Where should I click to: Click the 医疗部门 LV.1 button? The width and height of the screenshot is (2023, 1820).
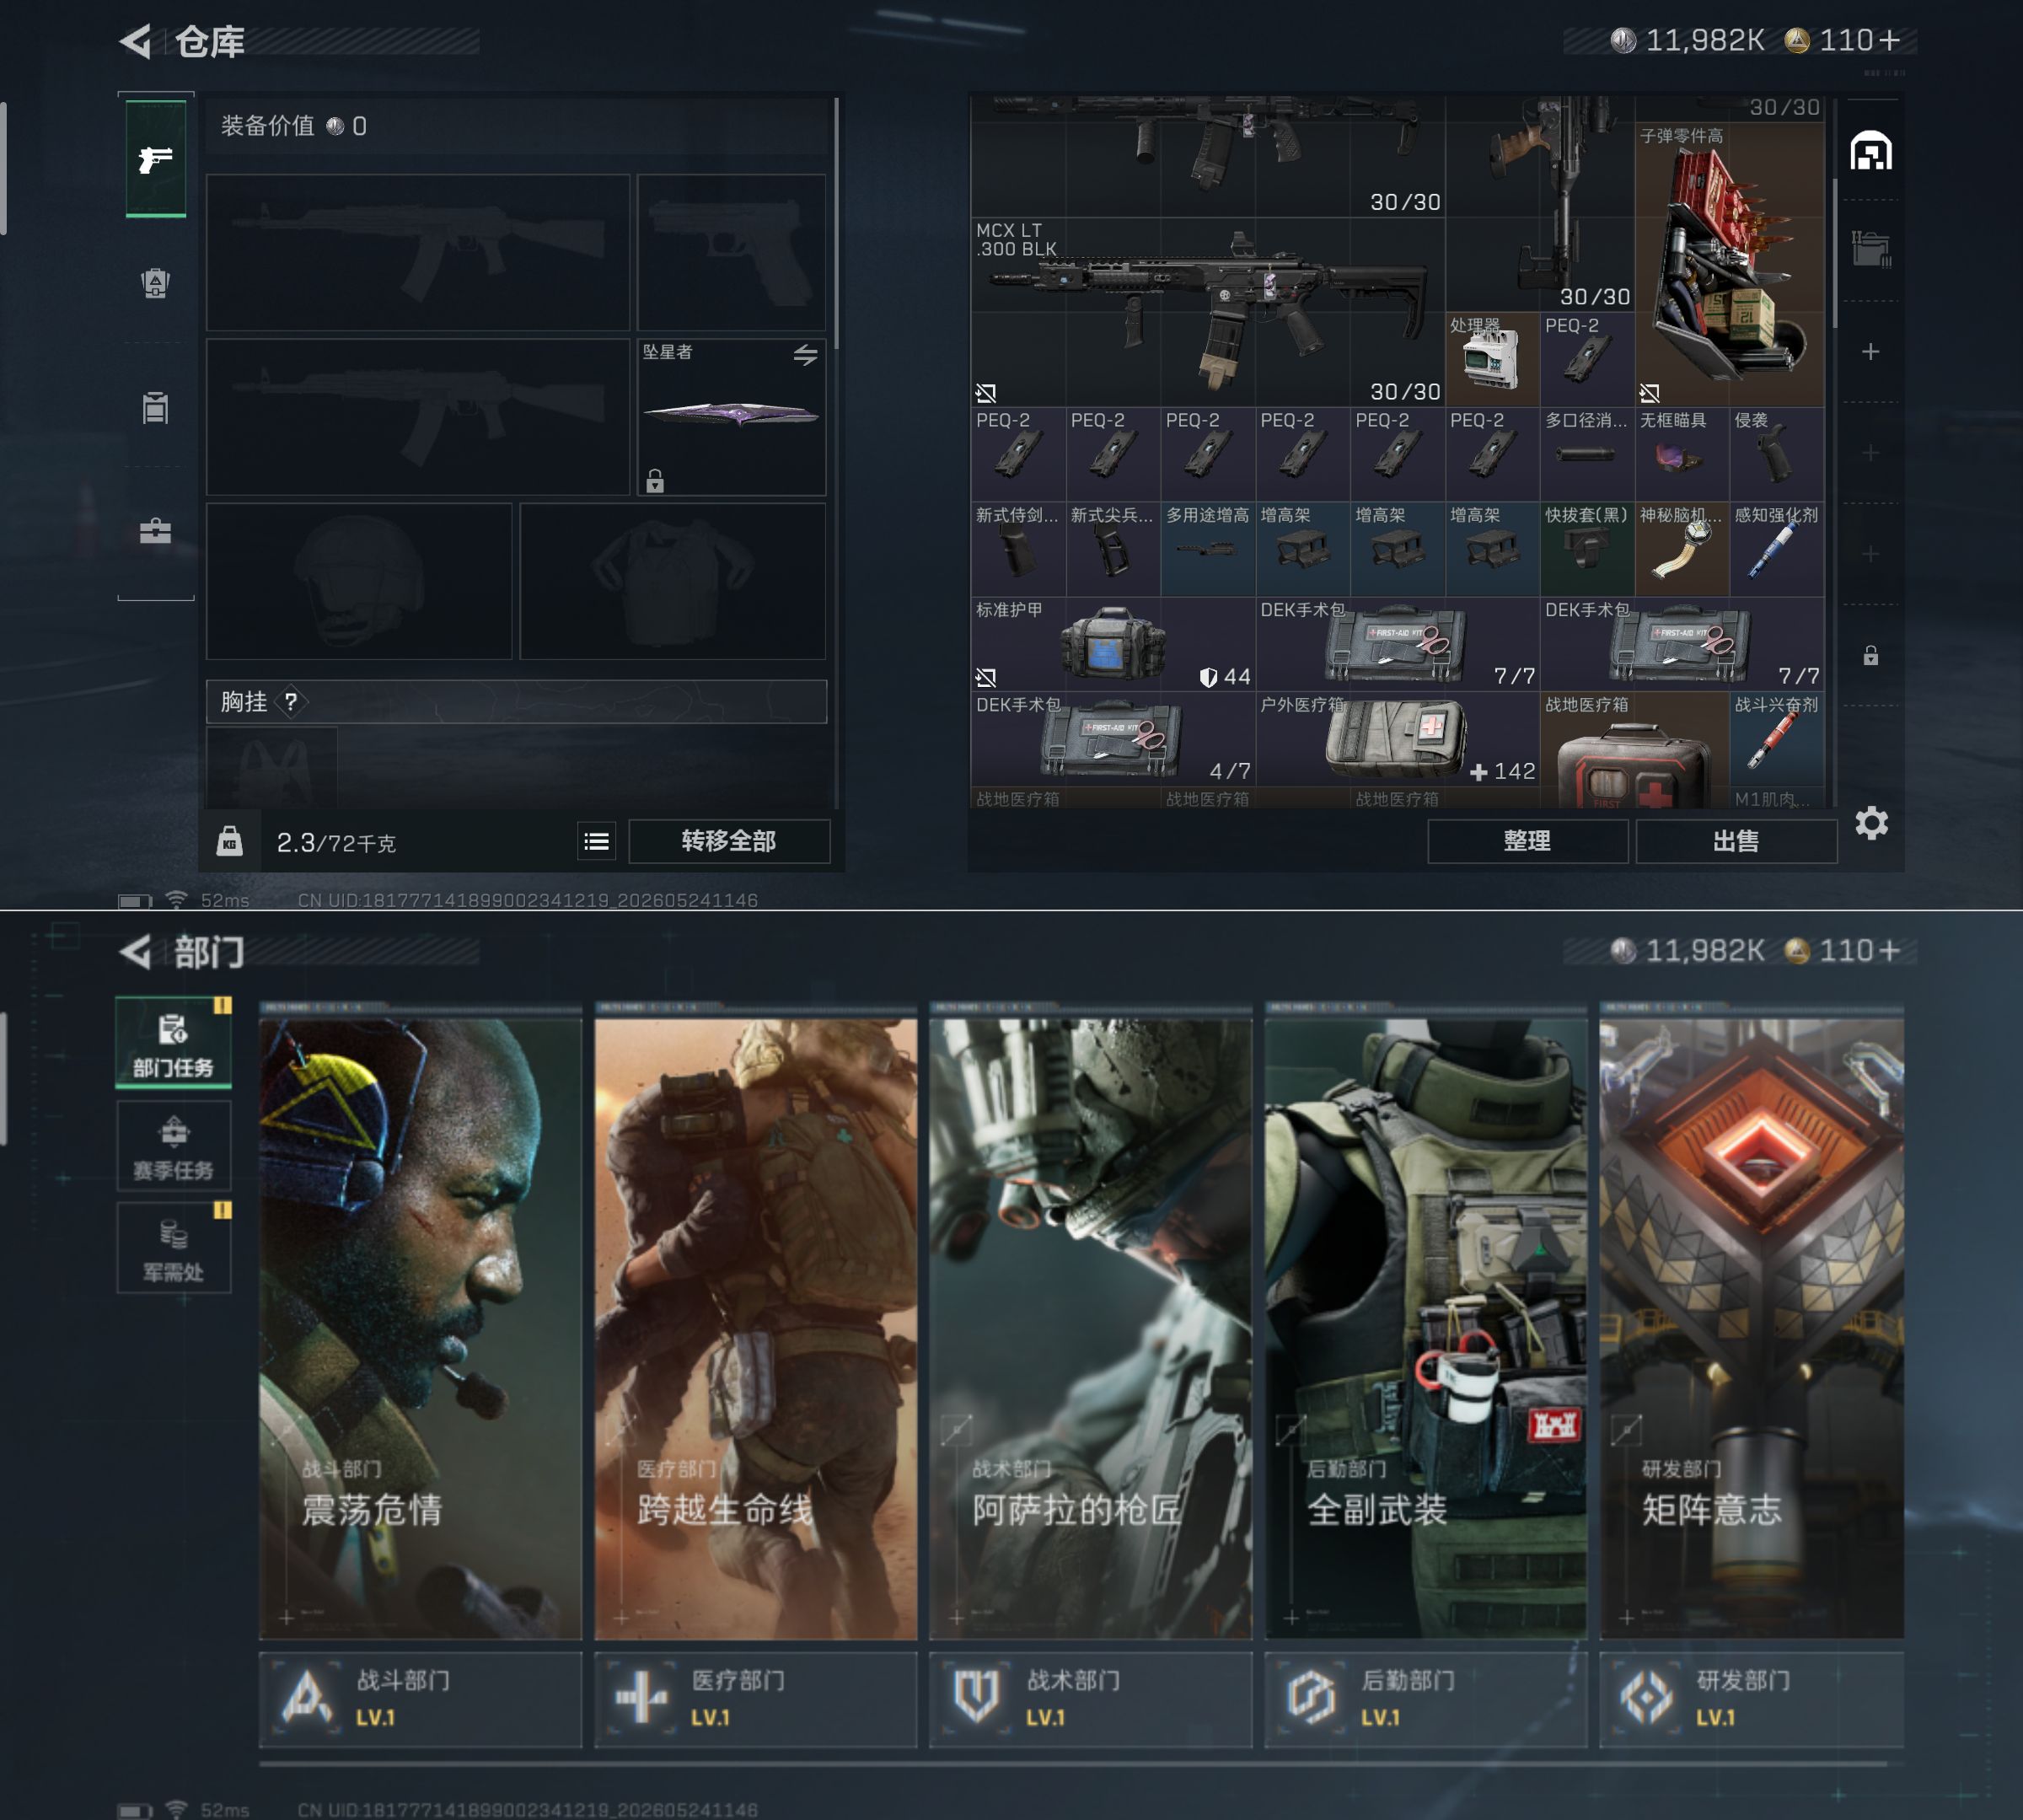pyautogui.click(x=756, y=1699)
